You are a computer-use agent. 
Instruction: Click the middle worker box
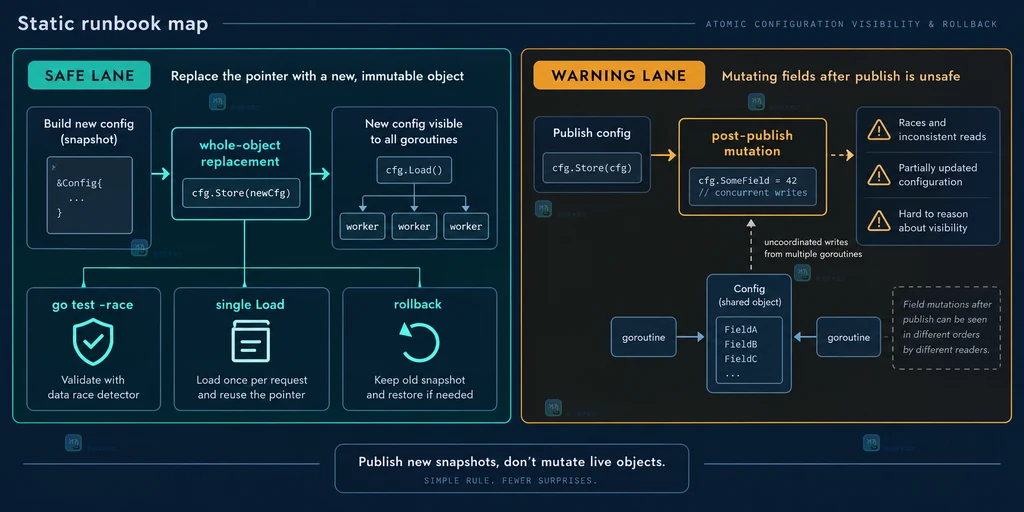coord(414,226)
